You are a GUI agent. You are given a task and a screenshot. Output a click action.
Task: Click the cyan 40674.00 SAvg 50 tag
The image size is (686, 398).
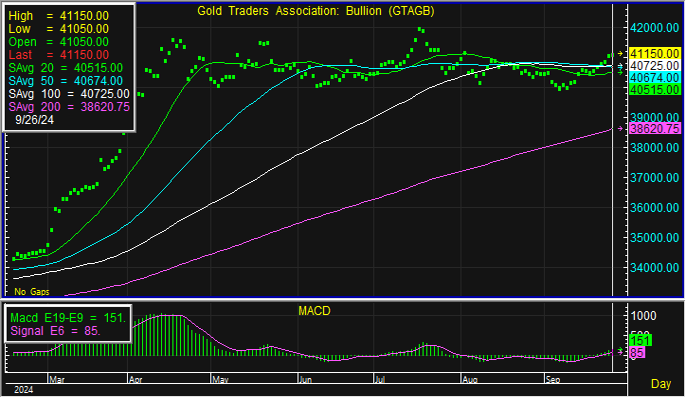click(654, 78)
